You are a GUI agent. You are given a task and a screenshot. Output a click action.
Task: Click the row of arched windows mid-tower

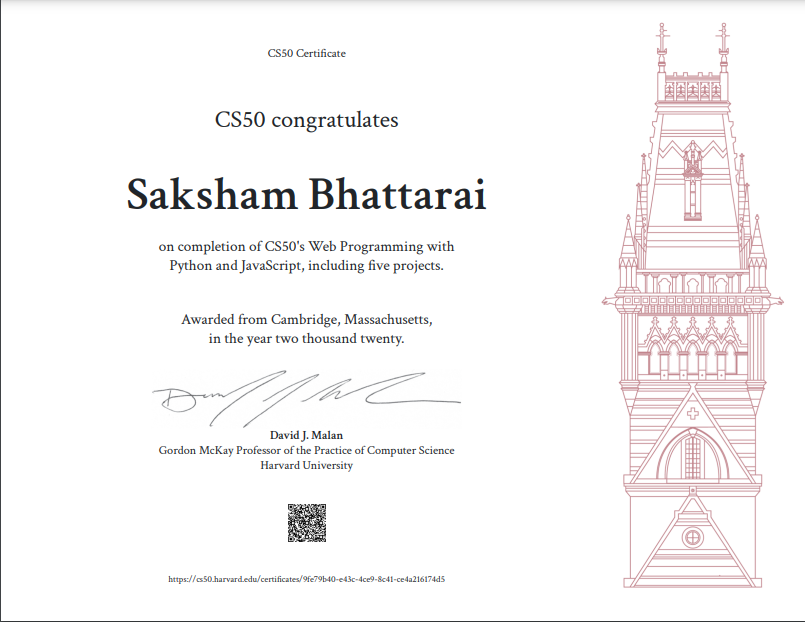[692, 357]
